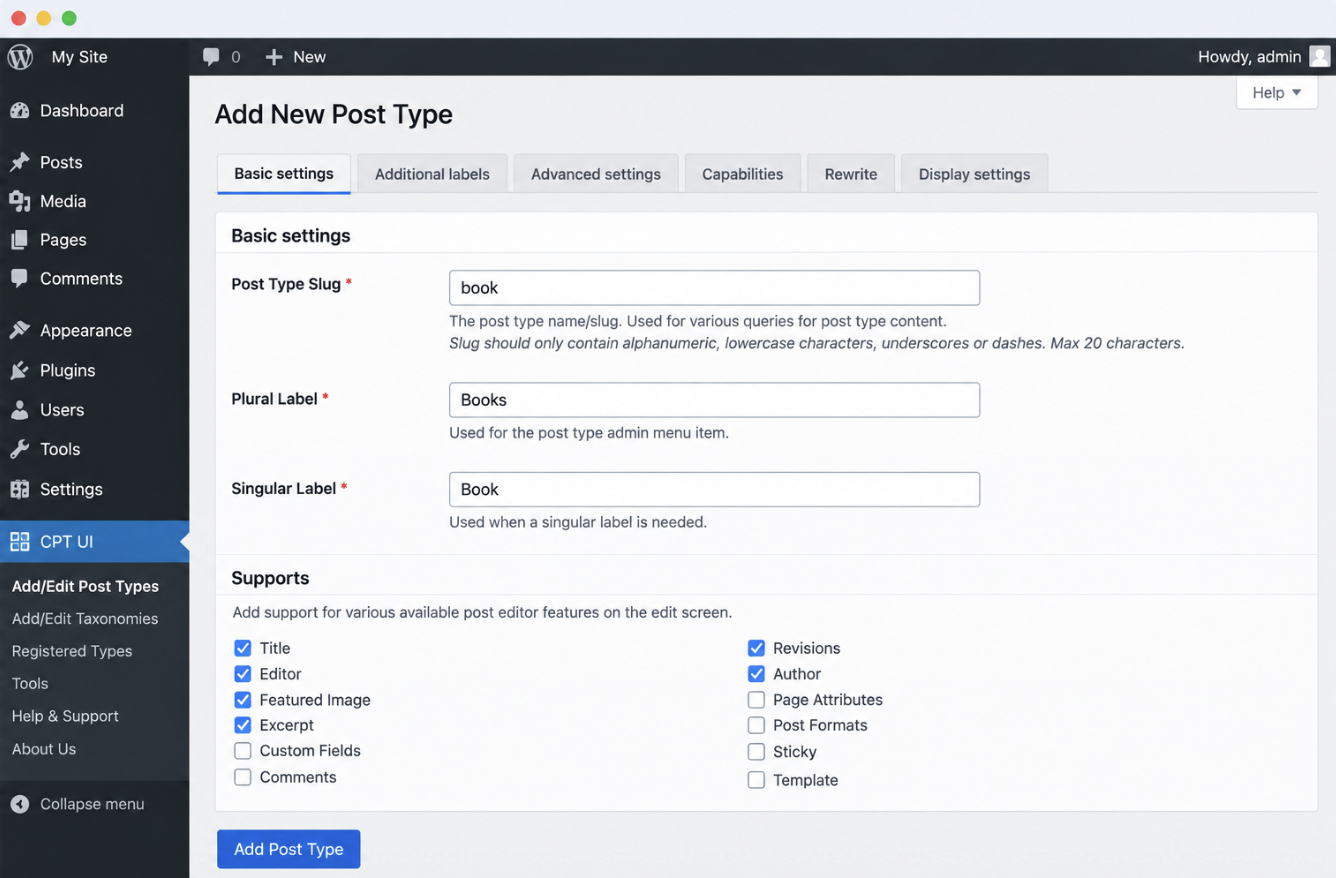Switch to the Additional labels tab
This screenshot has width=1336, height=878.
(432, 174)
